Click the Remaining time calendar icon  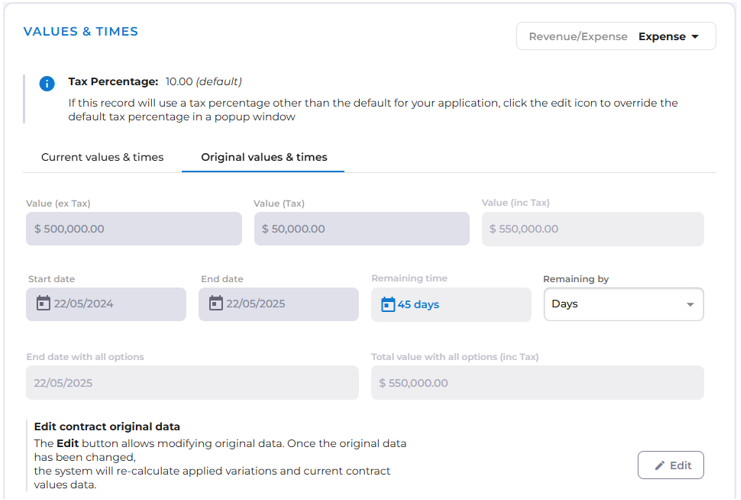tap(388, 304)
